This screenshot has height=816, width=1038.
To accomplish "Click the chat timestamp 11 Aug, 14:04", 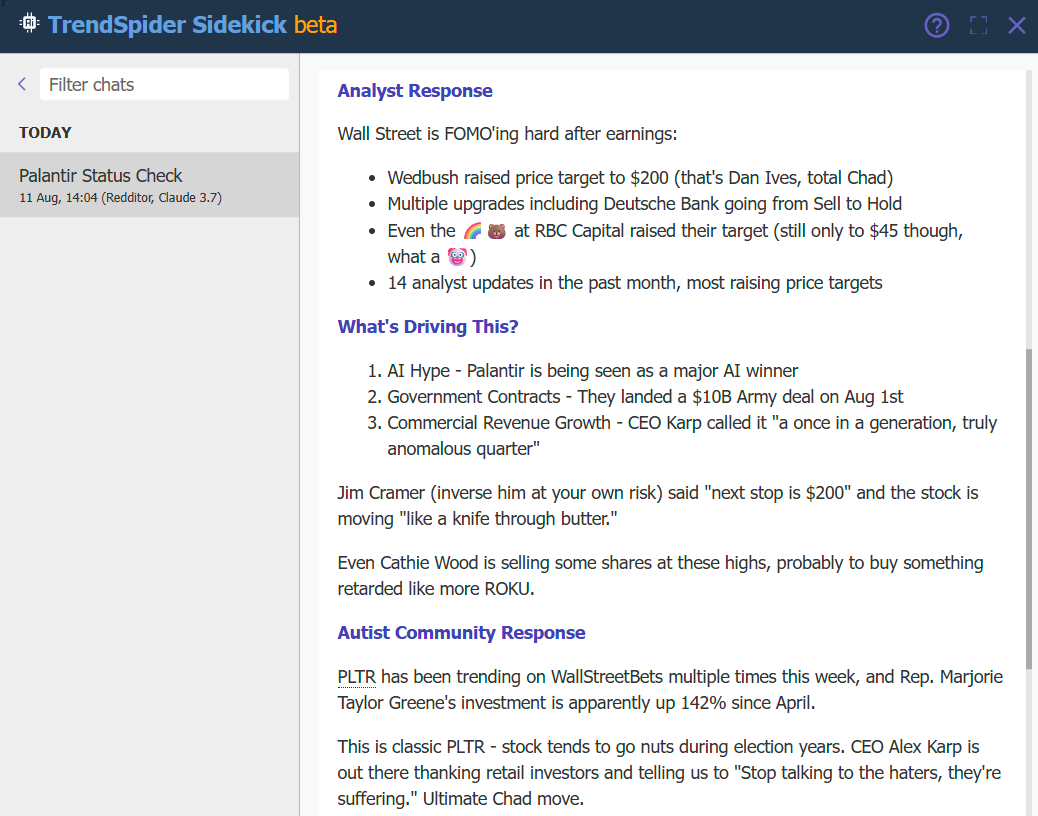I will tap(58, 198).
